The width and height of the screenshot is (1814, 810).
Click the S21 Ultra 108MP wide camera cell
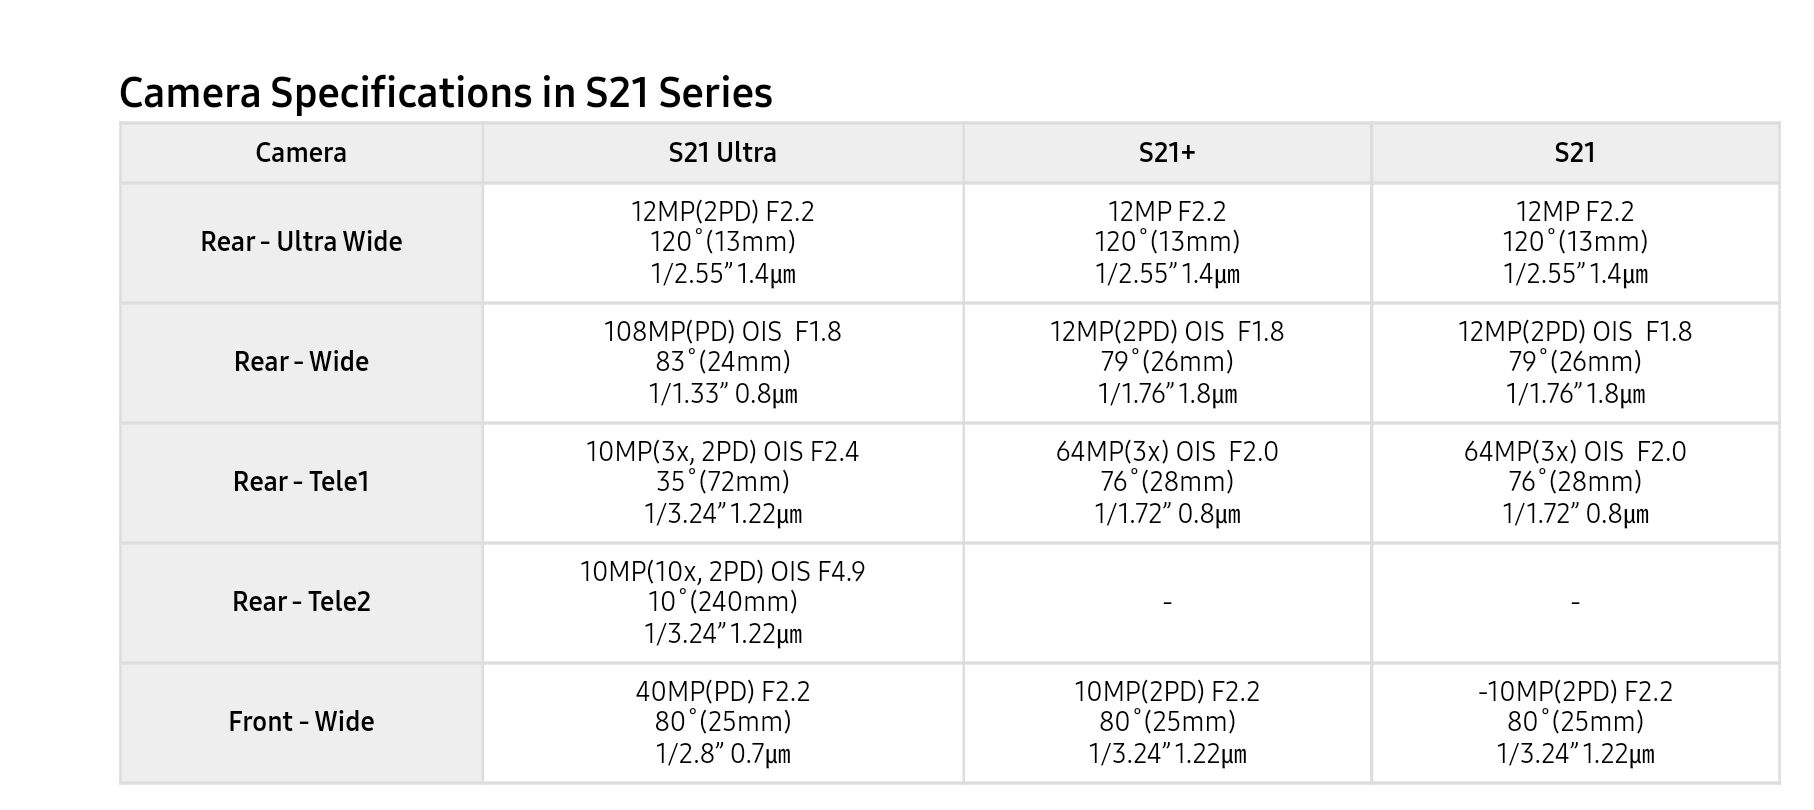[x=722, y=362]
